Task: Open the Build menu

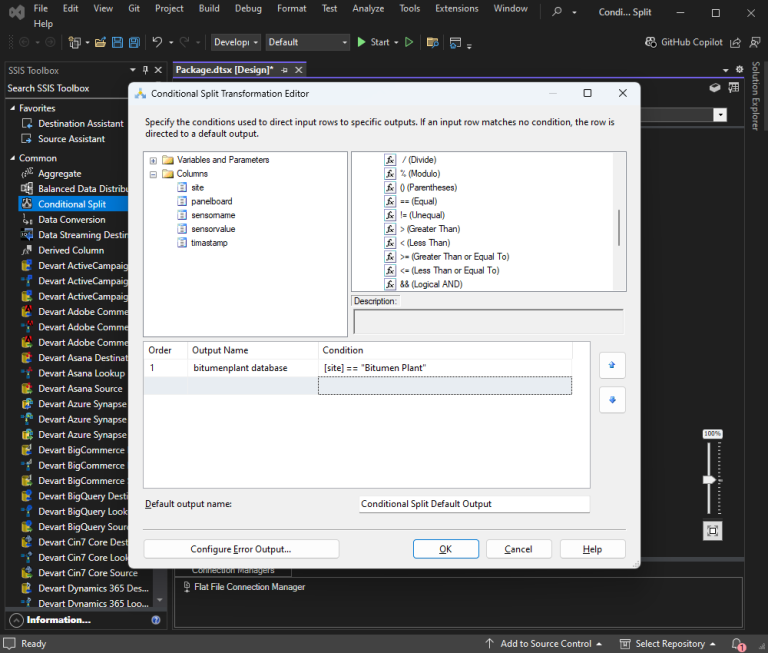Action: [x=209, y=8]
